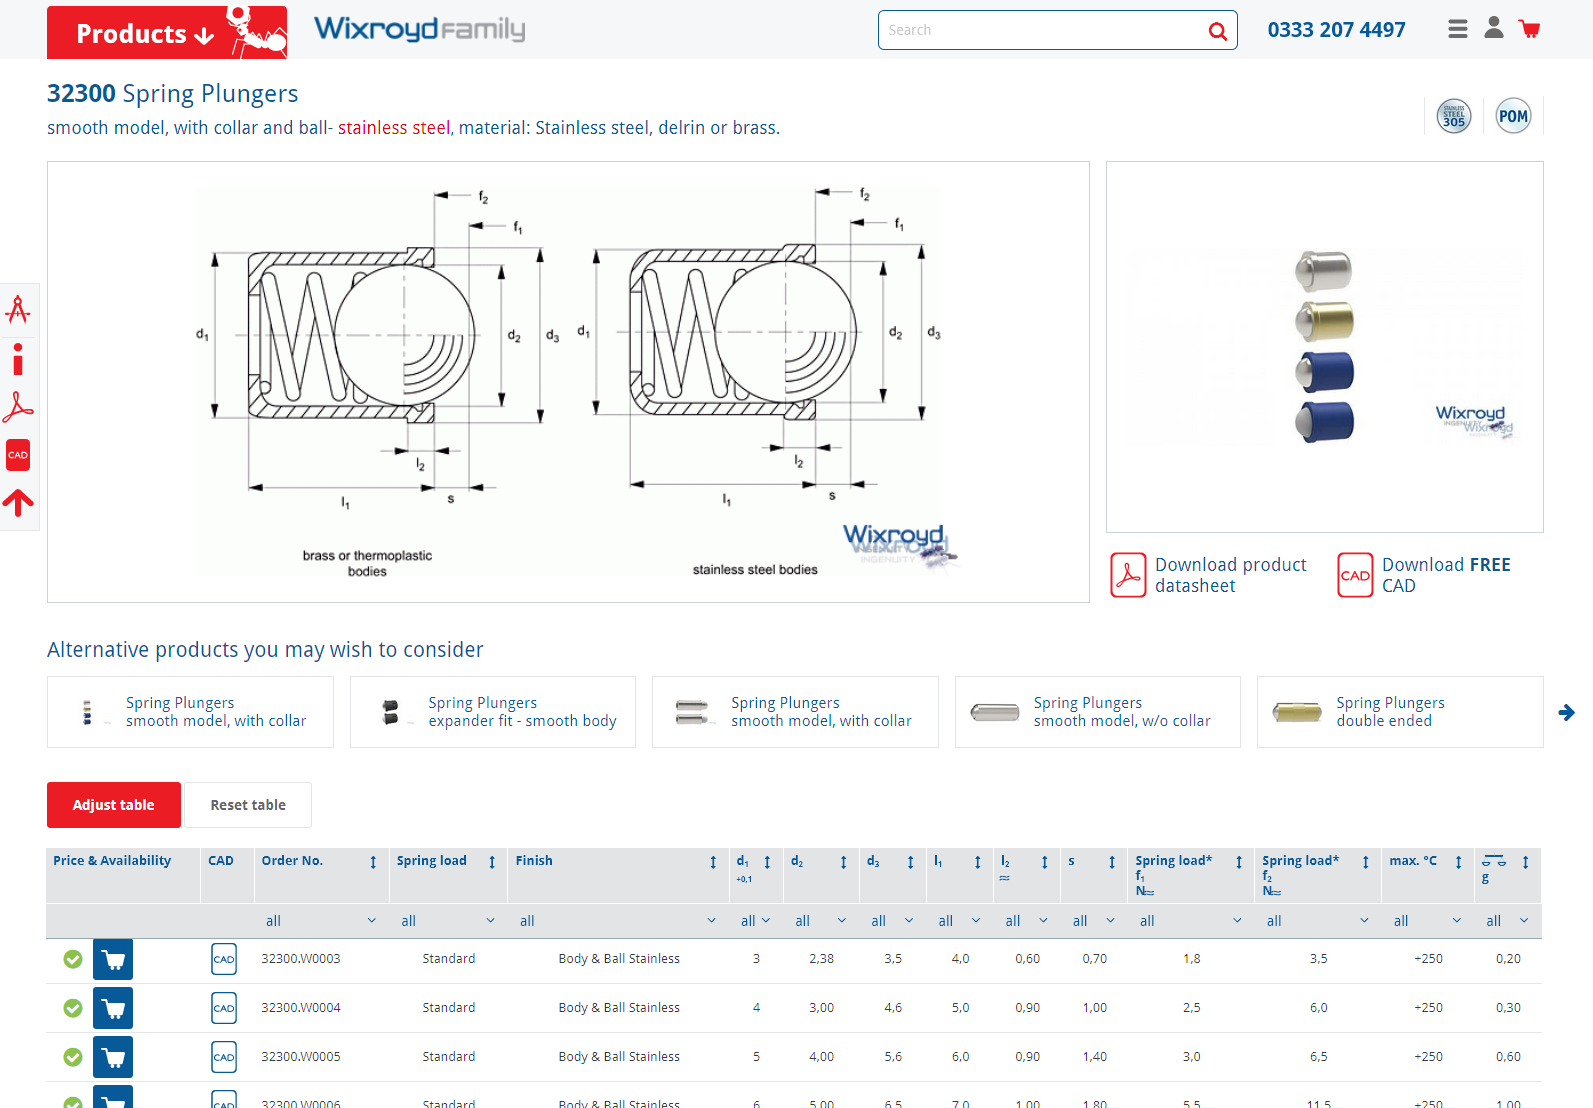The image size is (1593, 1108).
Task: Click the red info icon in sidebar
Action: (18, 359)
